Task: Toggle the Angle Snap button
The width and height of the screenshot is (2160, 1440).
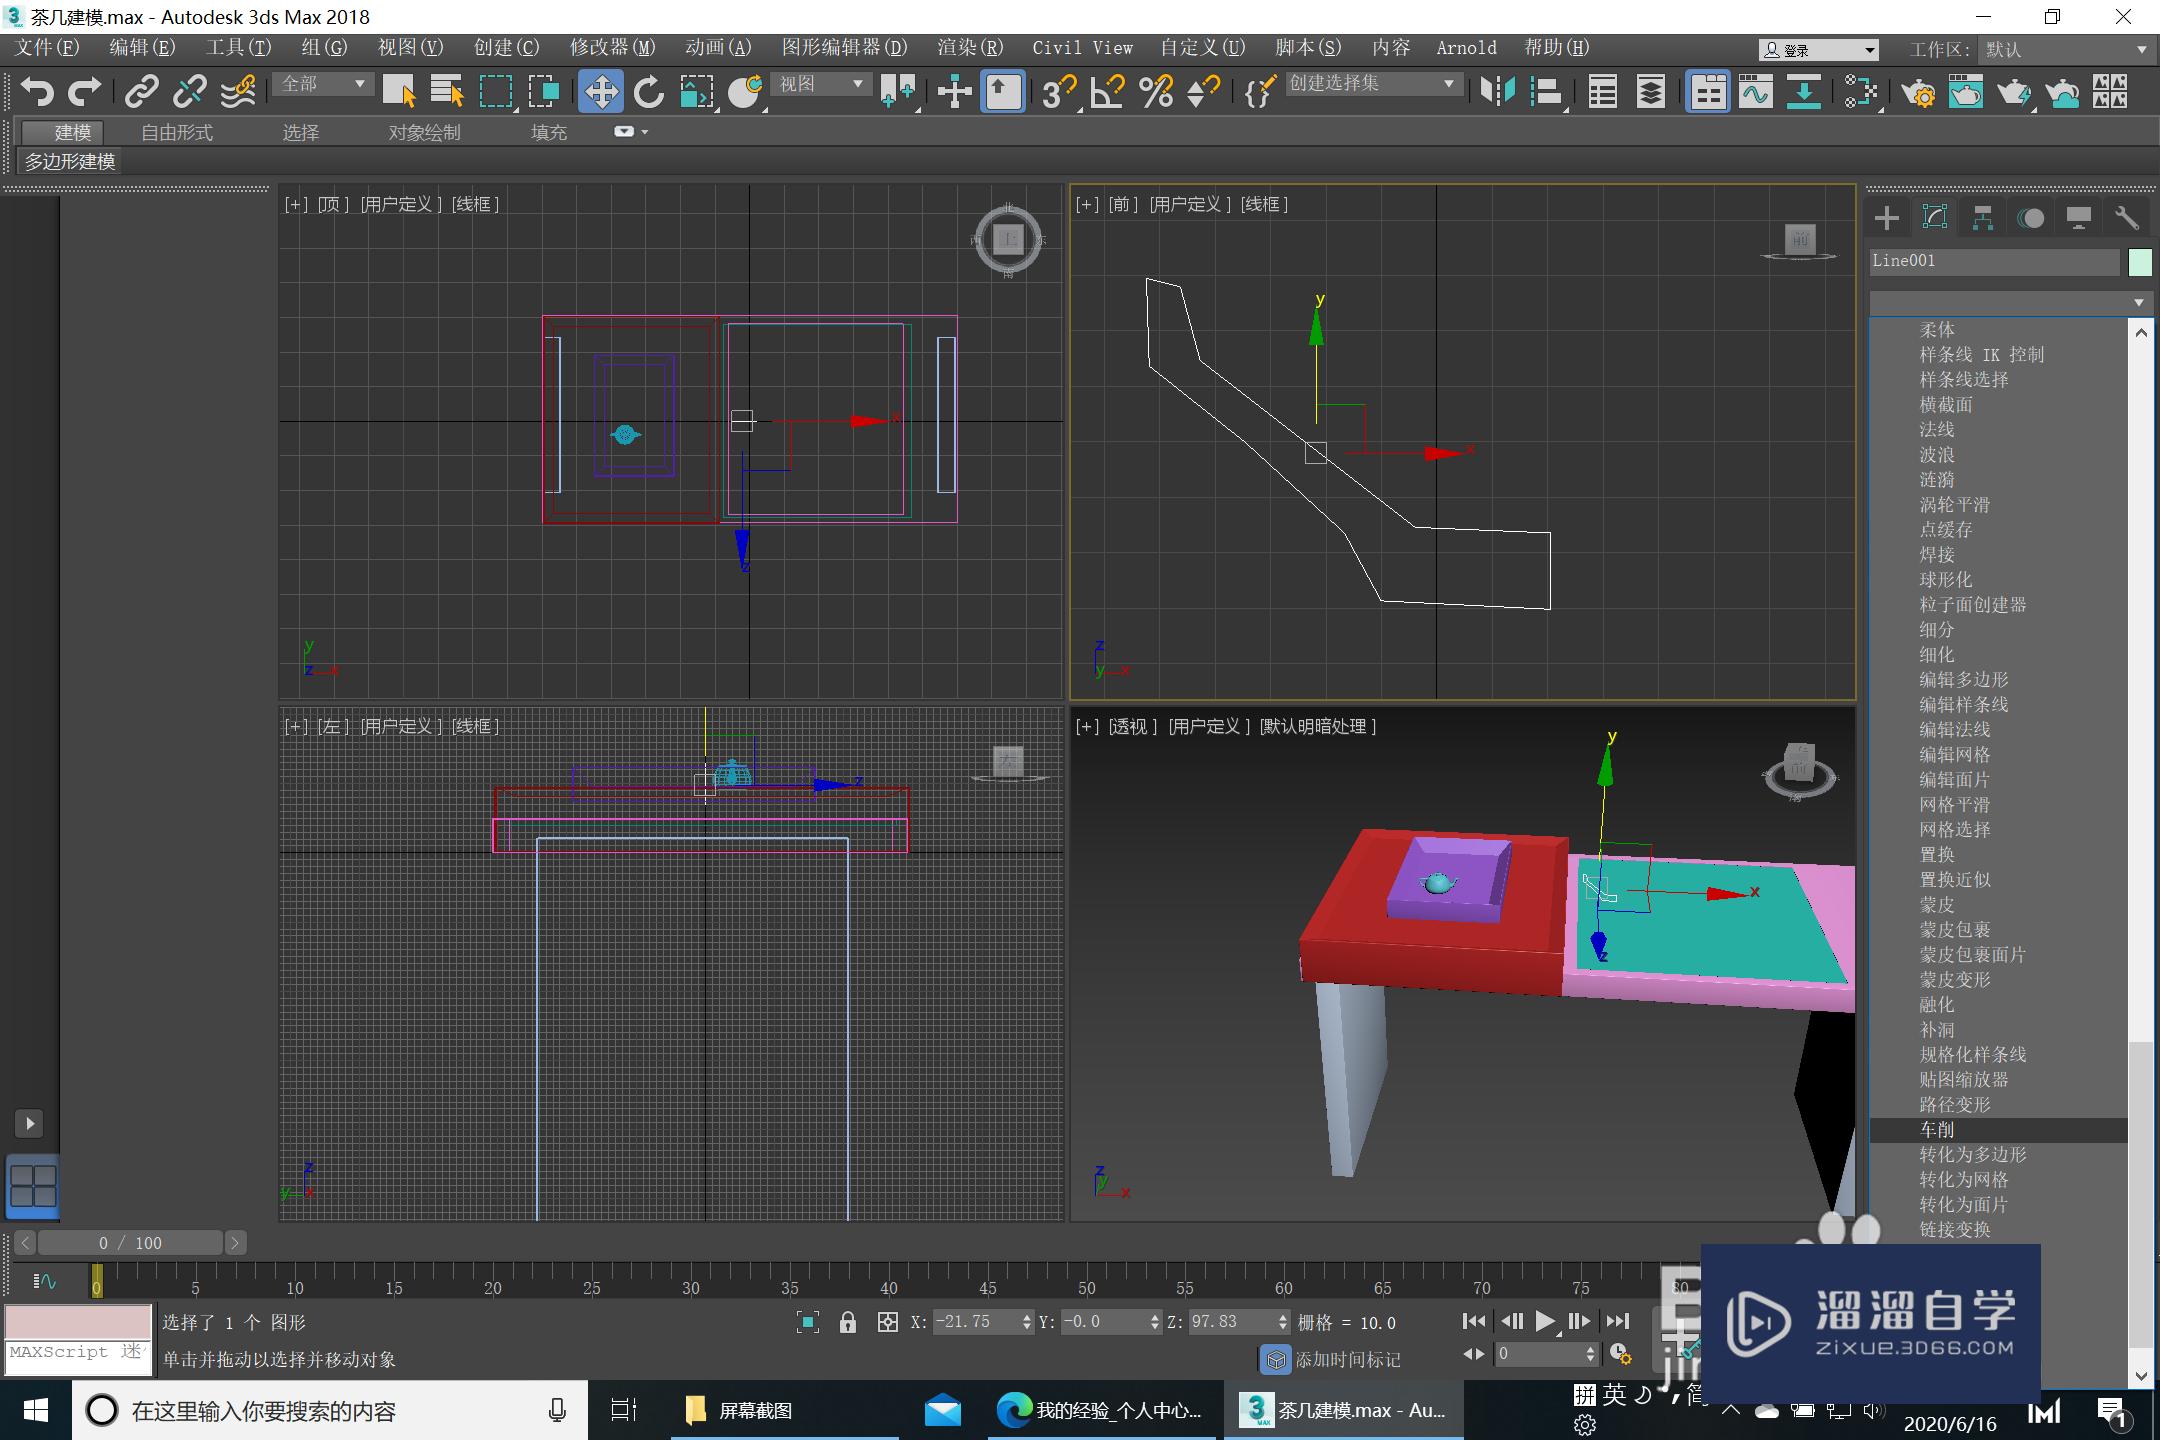Action: tap(1108, 92)
